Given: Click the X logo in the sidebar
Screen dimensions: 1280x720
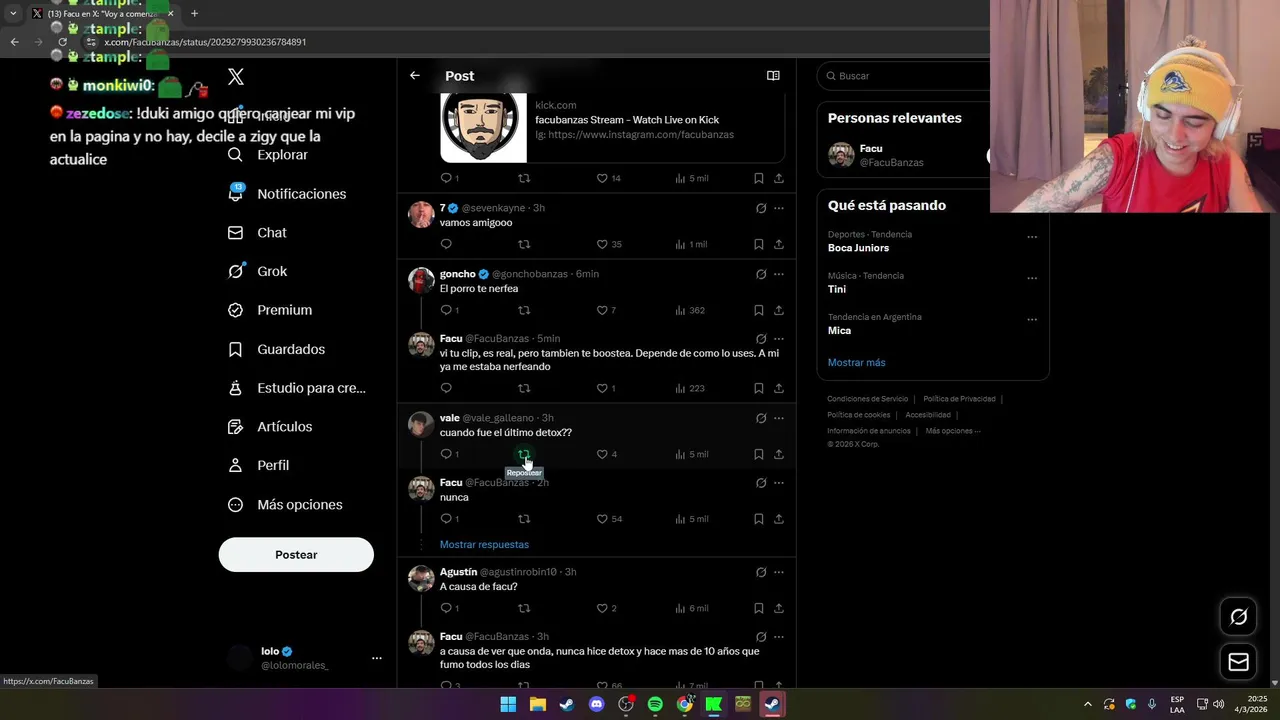Looking at the screenshot, I should pos(236,77).
